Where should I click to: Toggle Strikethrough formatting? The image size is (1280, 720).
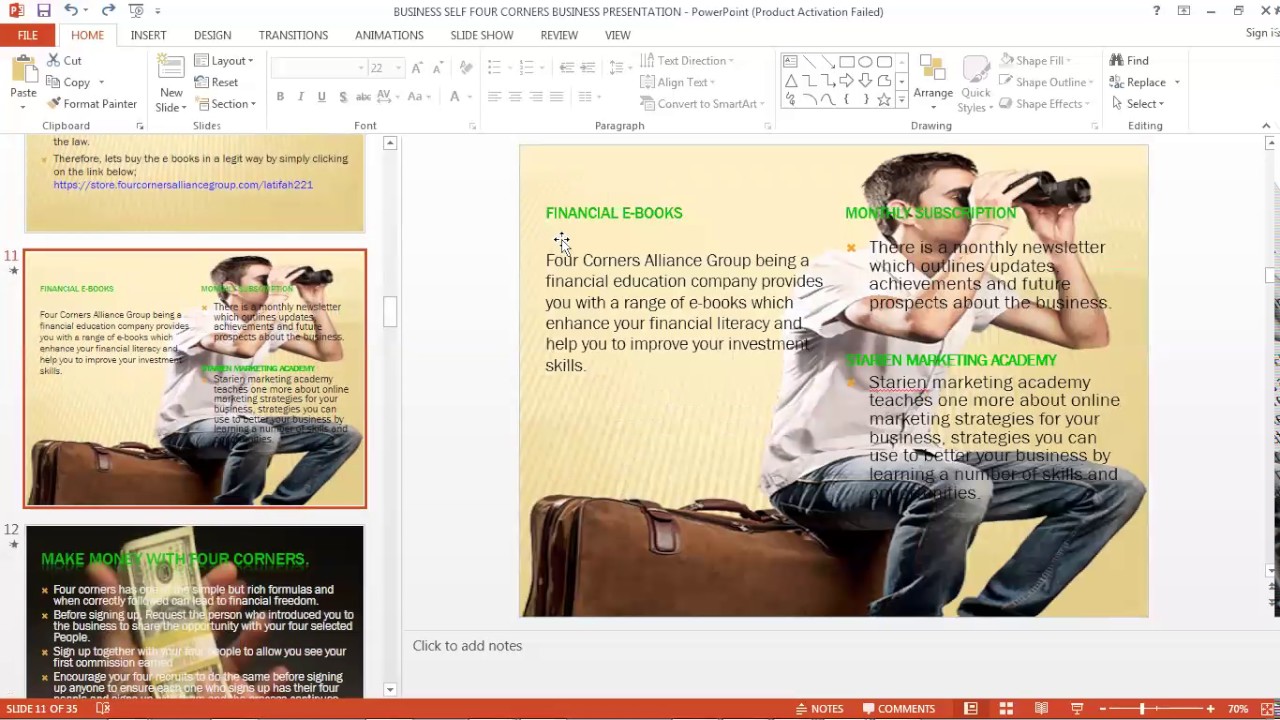363,97
